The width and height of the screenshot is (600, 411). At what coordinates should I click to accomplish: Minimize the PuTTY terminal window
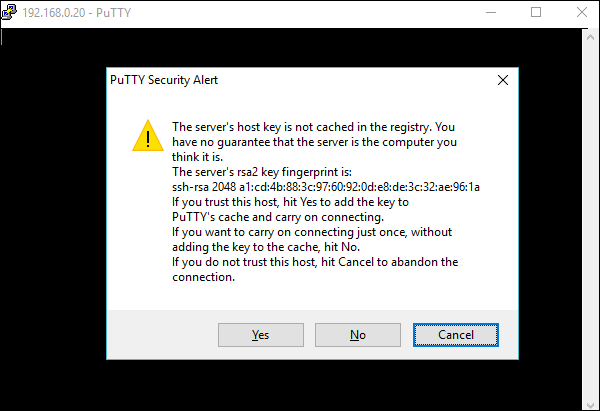[490, 13]
